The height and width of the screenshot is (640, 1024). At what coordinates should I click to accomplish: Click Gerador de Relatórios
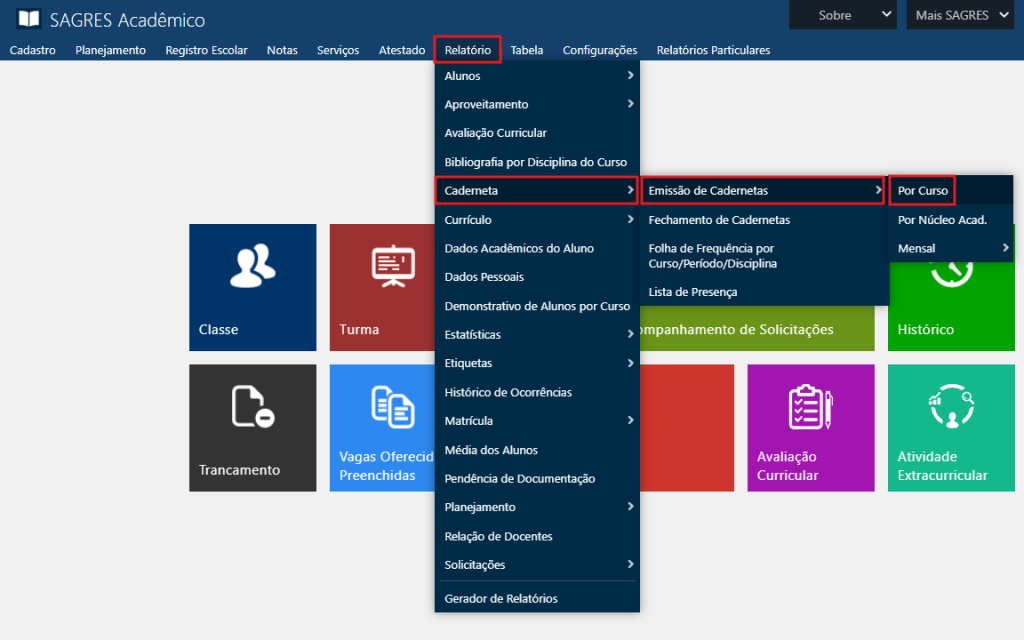(x=501, y=599)
